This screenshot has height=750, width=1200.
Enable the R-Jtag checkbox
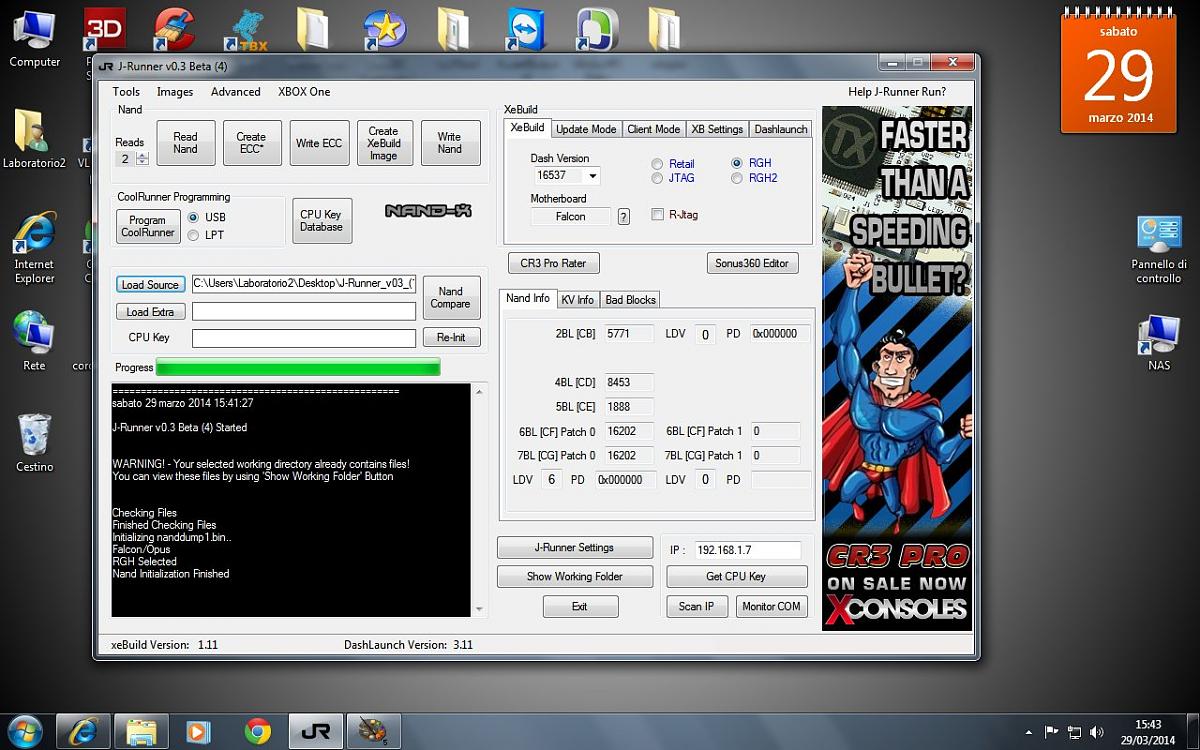(x=675, y=214)
